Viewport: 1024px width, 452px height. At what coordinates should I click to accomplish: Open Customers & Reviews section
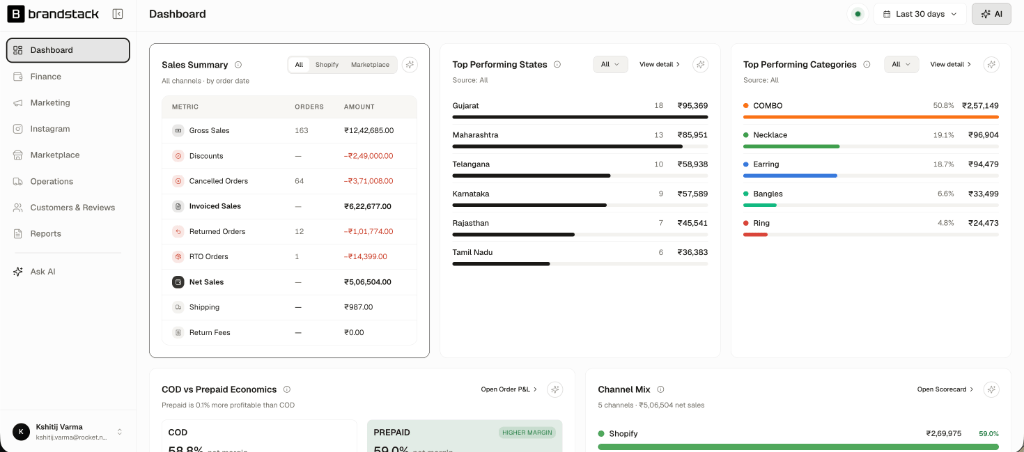68,207
